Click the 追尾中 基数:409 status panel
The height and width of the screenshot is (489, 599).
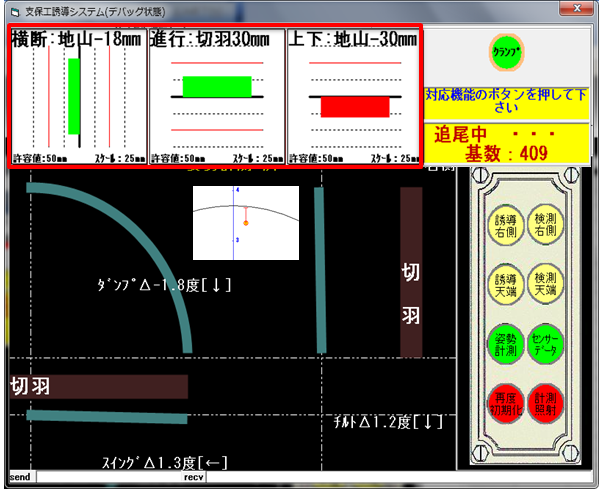click(x=507, y=144)
